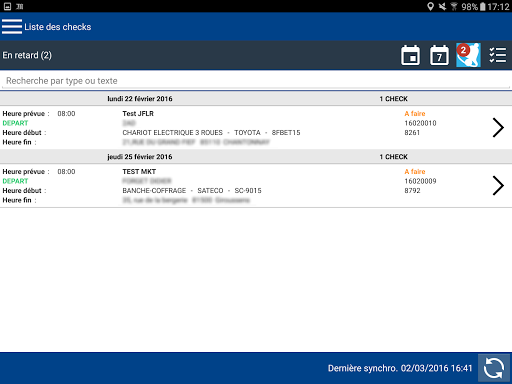Switch to seven-day calendar view
The image size is (512, 384).
click(x=439, y=55)
